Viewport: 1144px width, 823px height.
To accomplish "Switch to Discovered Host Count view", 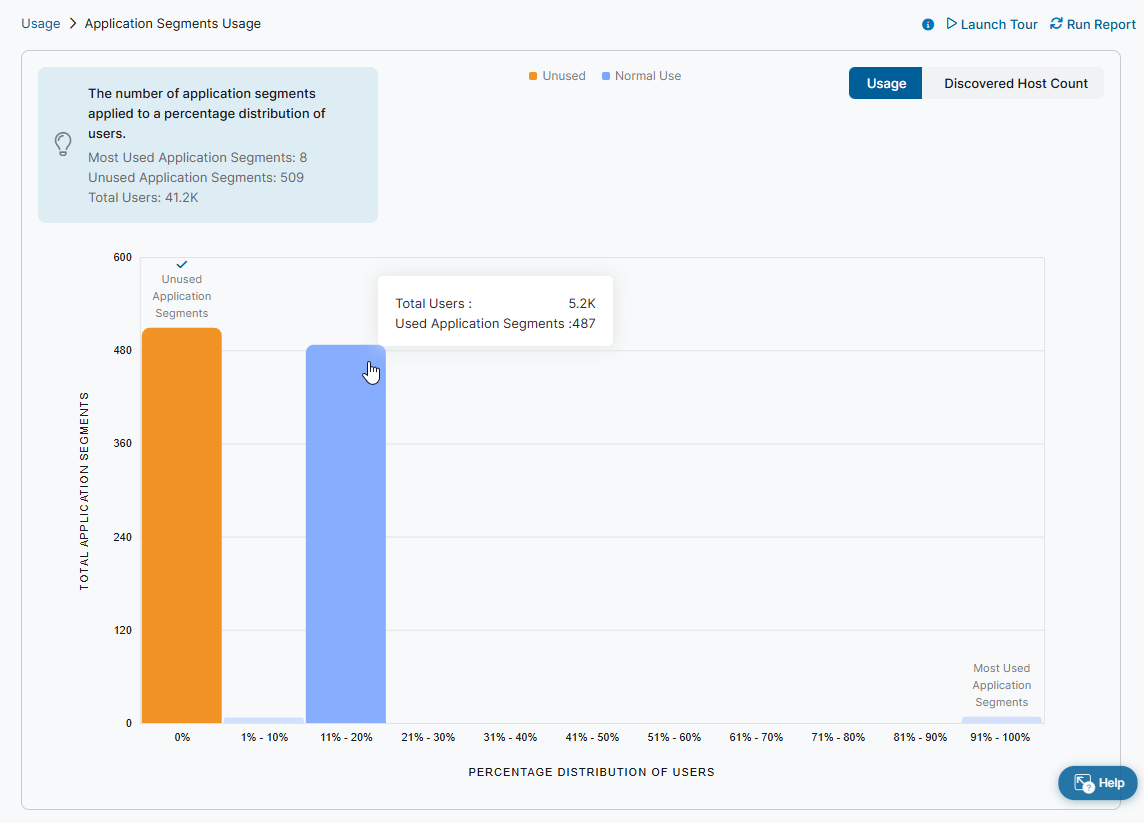I will (1015, 84).
